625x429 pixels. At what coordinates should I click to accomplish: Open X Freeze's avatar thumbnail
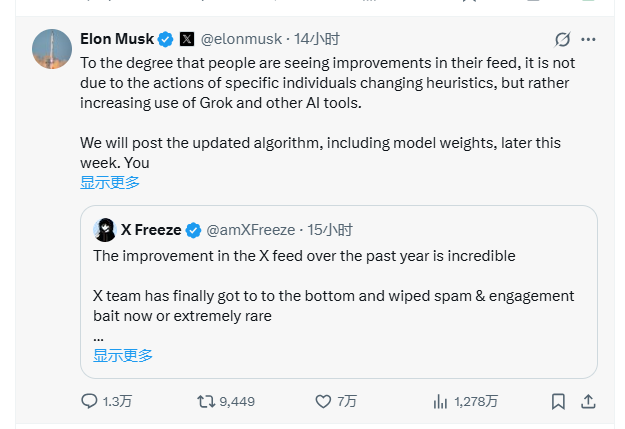(x=104, y=230)
